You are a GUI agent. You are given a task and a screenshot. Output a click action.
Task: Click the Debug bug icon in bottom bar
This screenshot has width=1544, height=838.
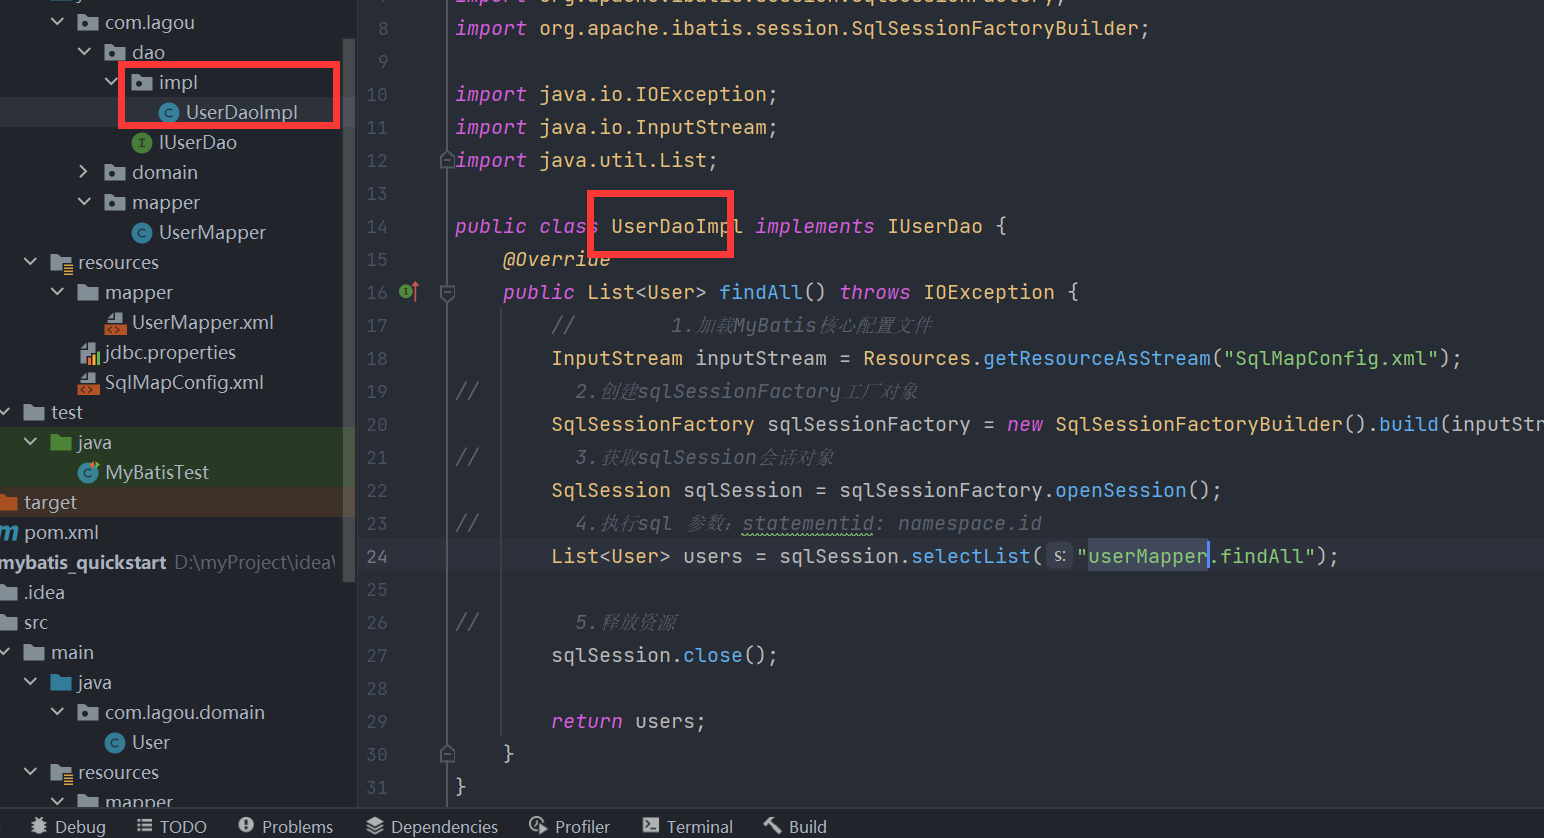point(39,826)
